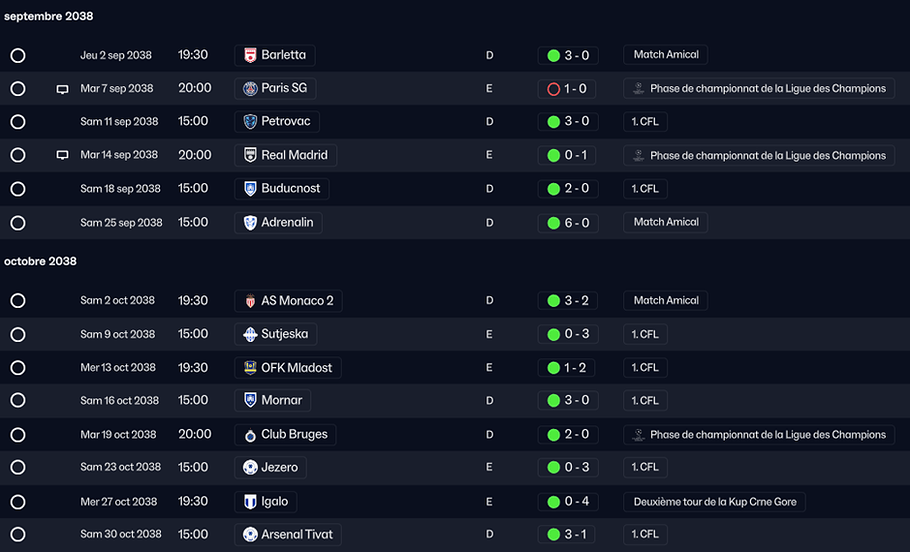Image resolution: width=910 pixels, height=552 pixels.
Task: Toggle the selection circle for the Jezero fixture
Action: 18,467
